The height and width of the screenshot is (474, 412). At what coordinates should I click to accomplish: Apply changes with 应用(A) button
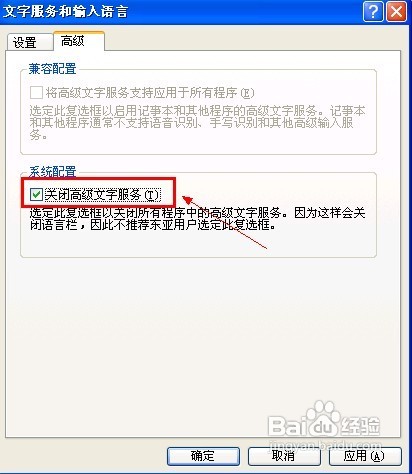pyautogui.click(x=365, y=456)
